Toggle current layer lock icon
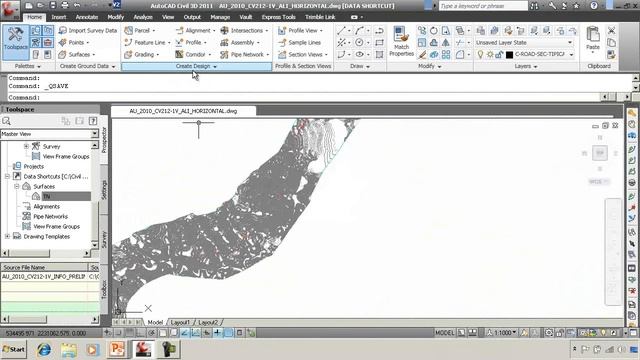This screenshot has height=360, width=640. point(499,54)
